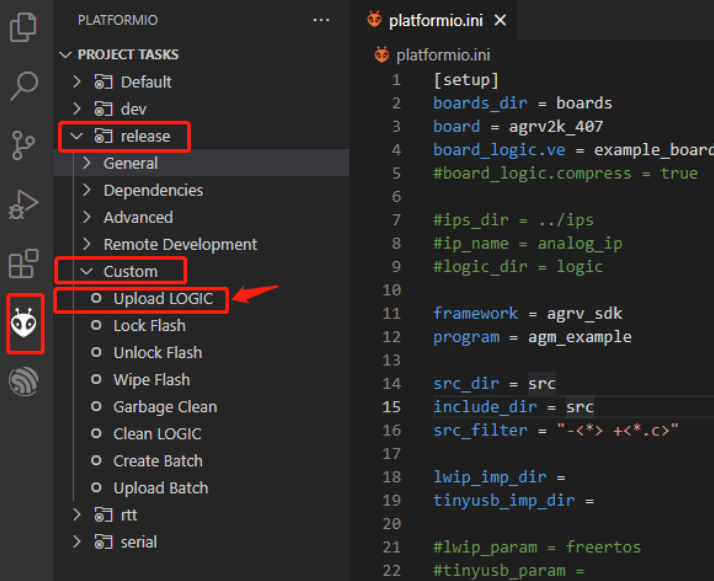The image size is (714, 581).
Task: Open the Search view icon
Action: tap(24, 85)
